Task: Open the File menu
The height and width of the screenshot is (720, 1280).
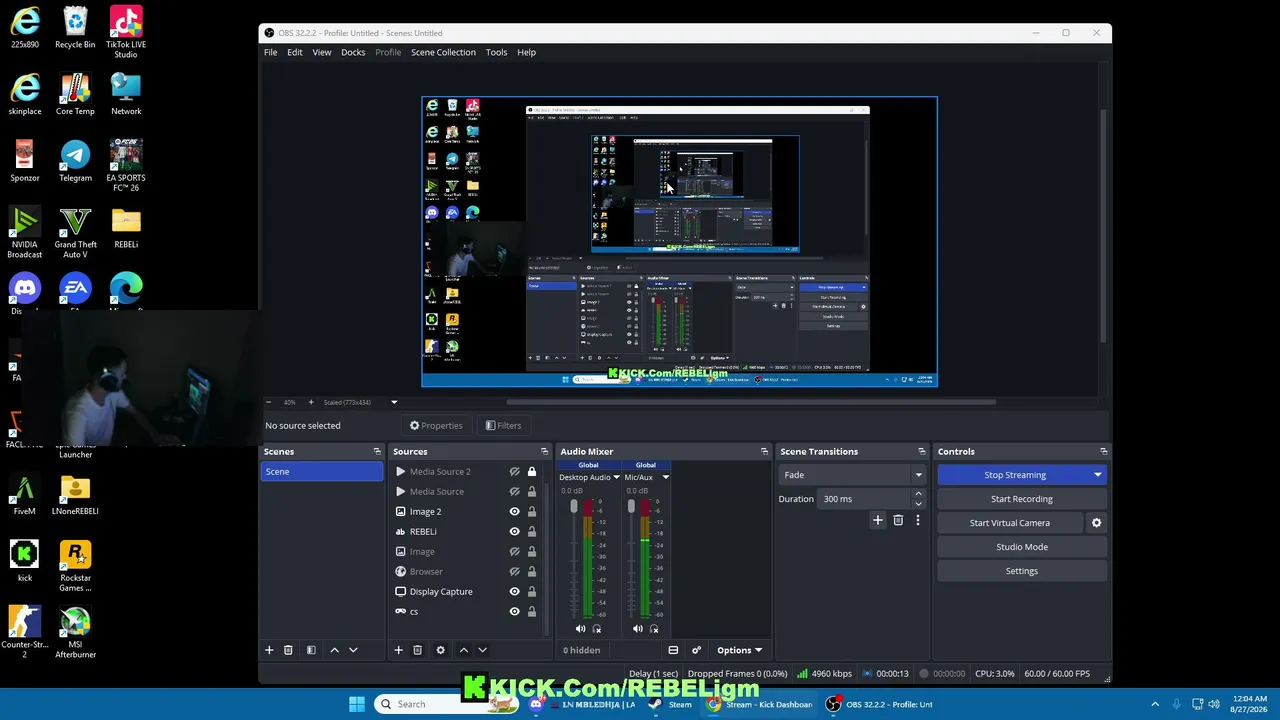Action: pos(271,52)
